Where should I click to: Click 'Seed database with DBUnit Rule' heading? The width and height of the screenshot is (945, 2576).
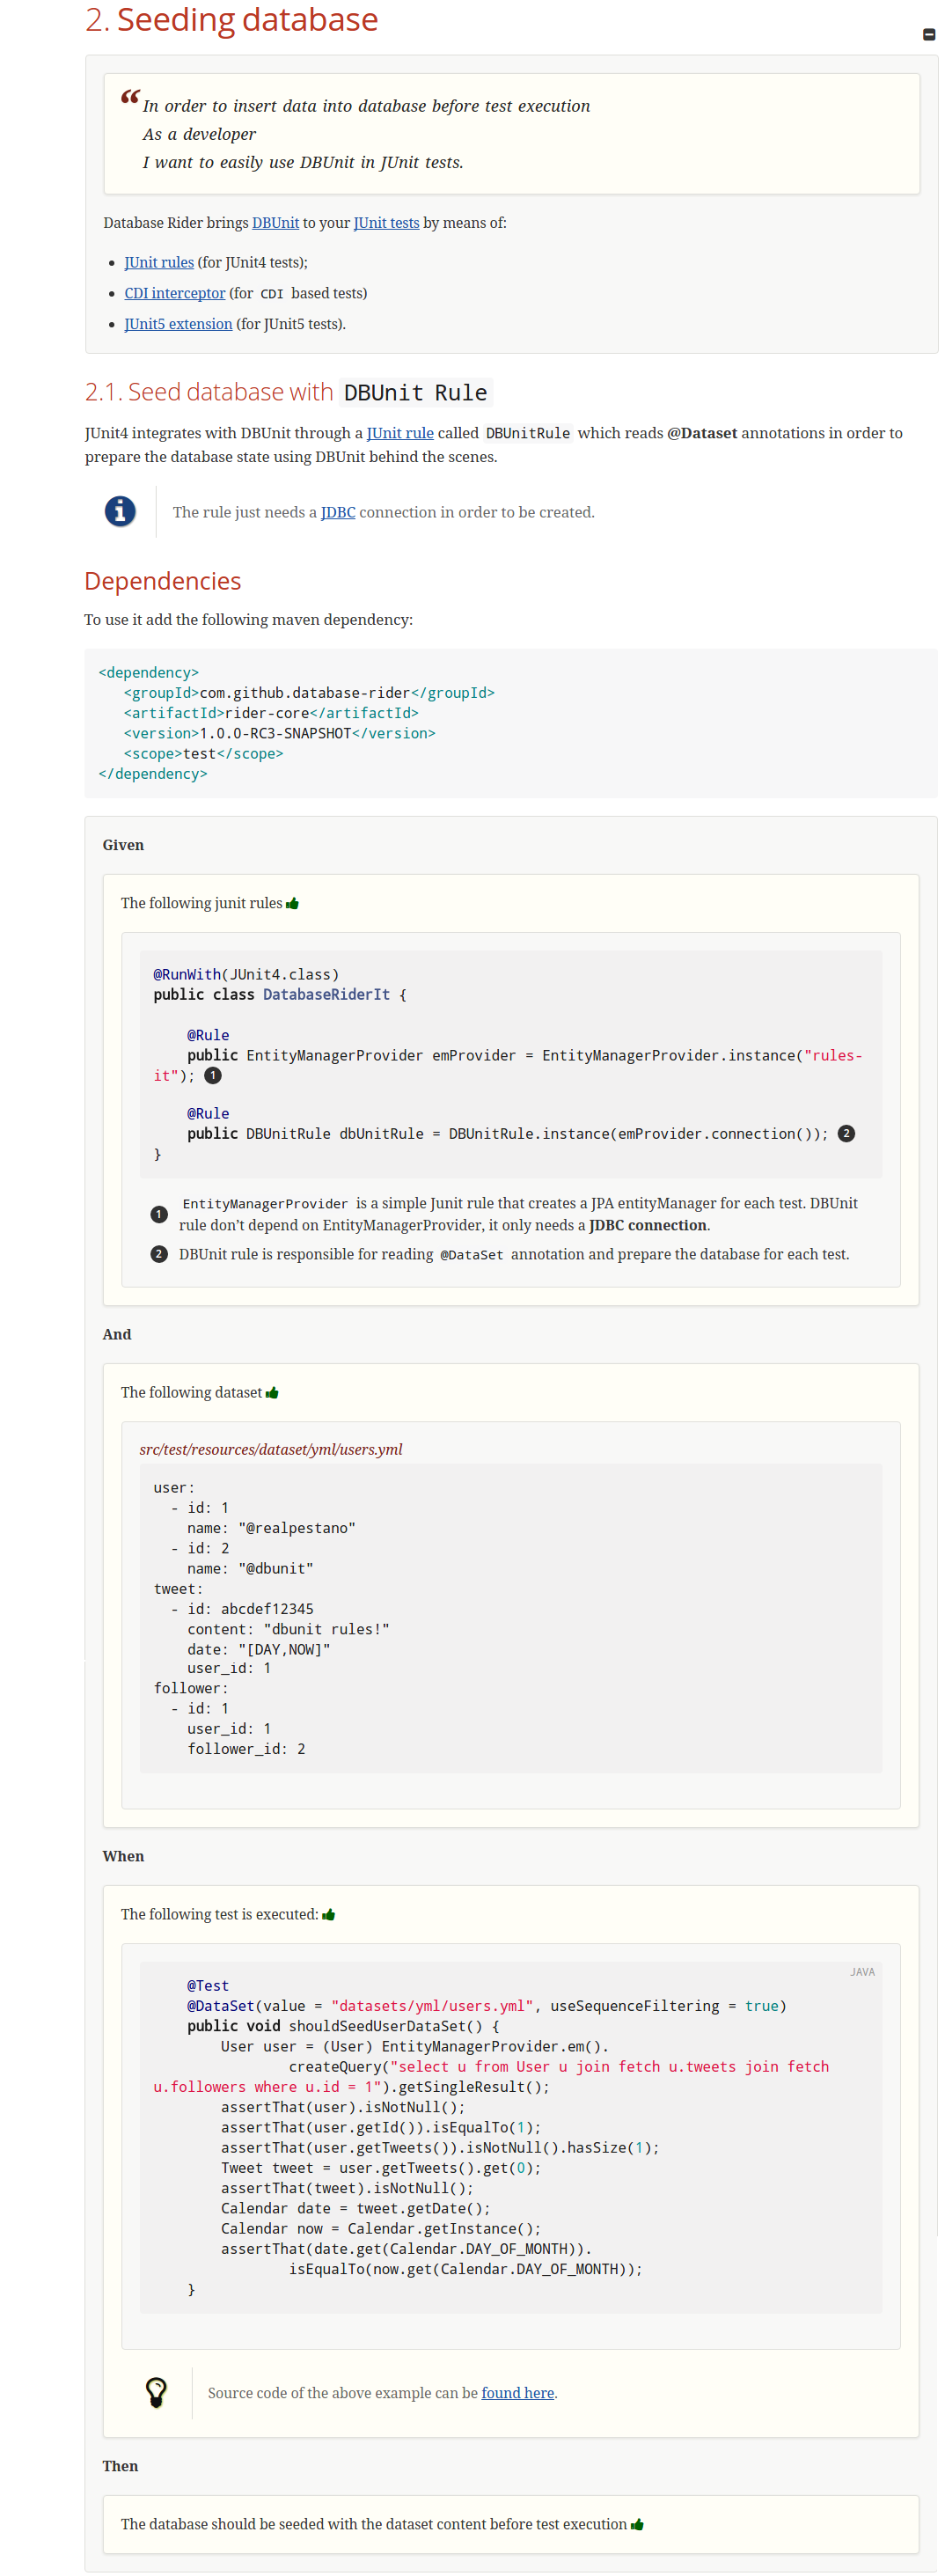pos(289,393)
